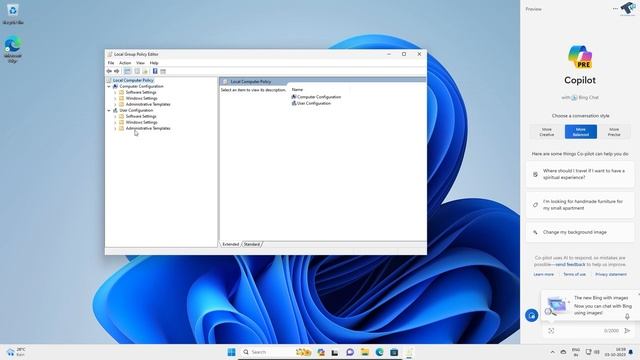Click the Copilot new topic round button
Viewport: 640px width, 360px height.
[531, 315]
